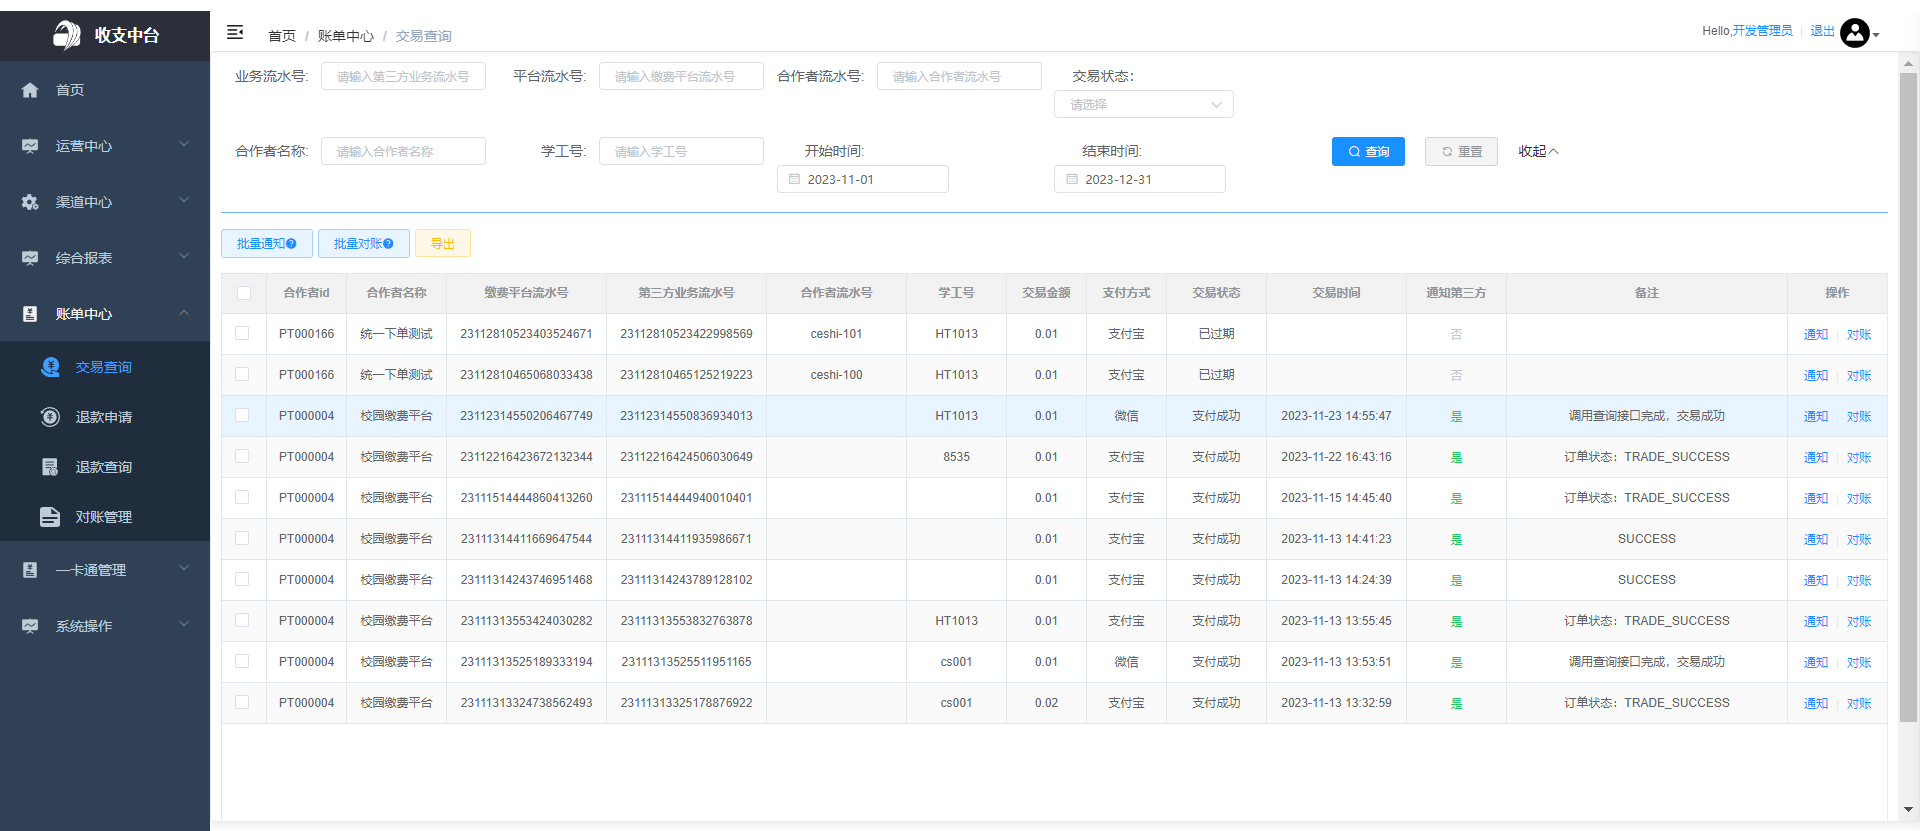The width and height of the screenshot is (1920, 831).
Task: Click 通知 link in ceshi-101 row
Action: click(1816, 335)
